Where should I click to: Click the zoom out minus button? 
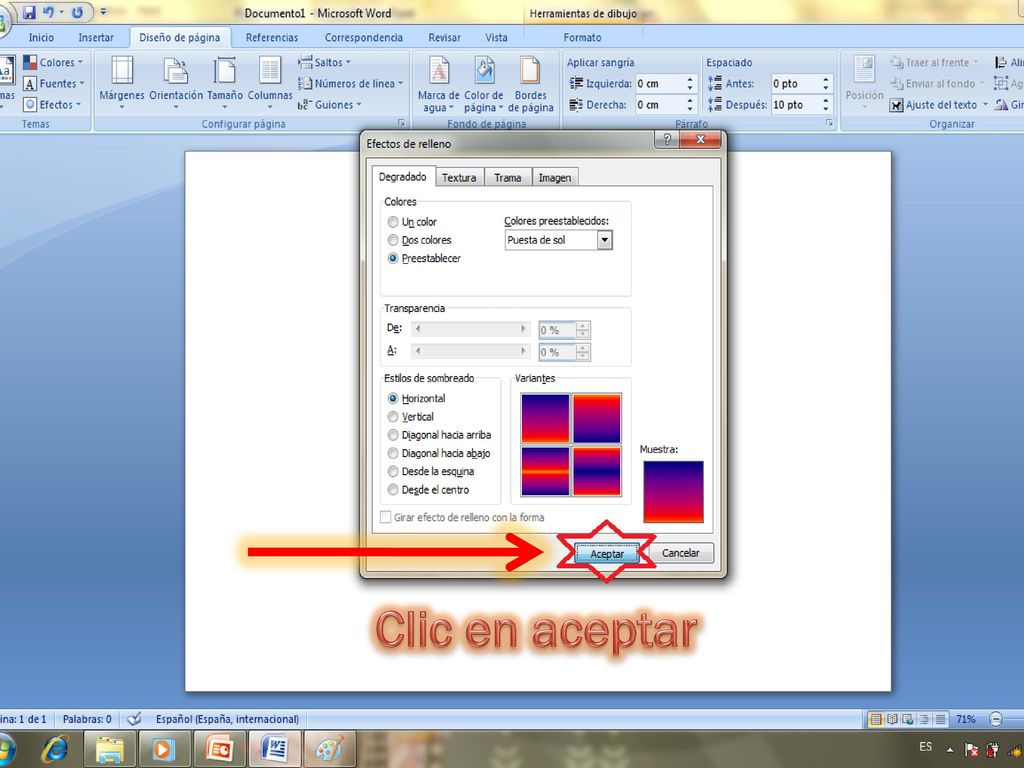[995, 719]
